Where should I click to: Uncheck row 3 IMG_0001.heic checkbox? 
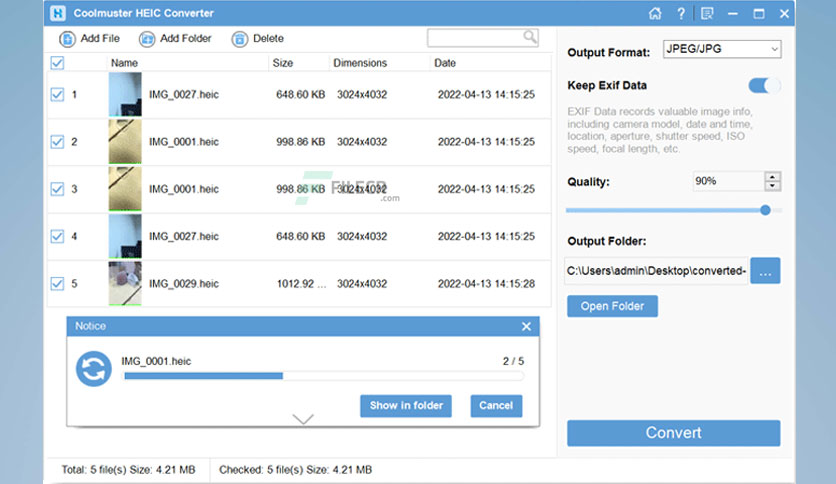coord(57,189)
